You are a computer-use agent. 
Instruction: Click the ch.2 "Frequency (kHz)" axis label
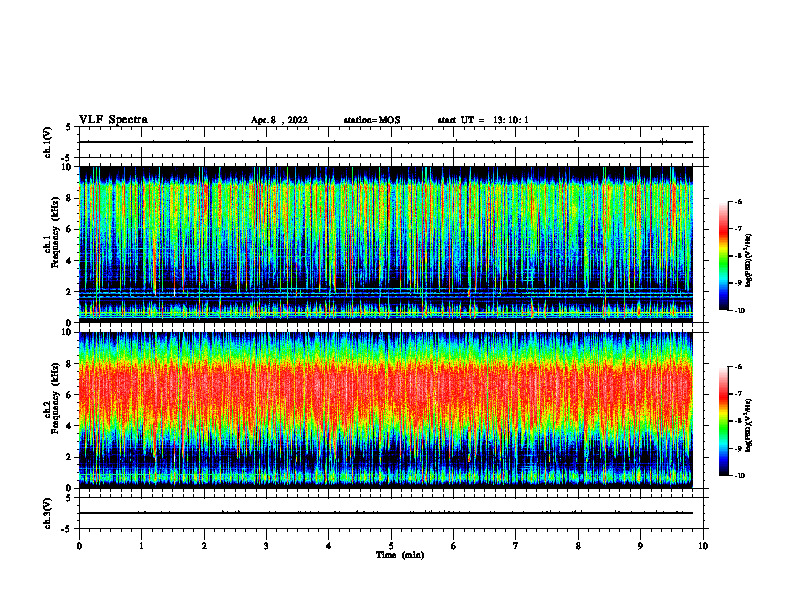[x=55, y=397]
